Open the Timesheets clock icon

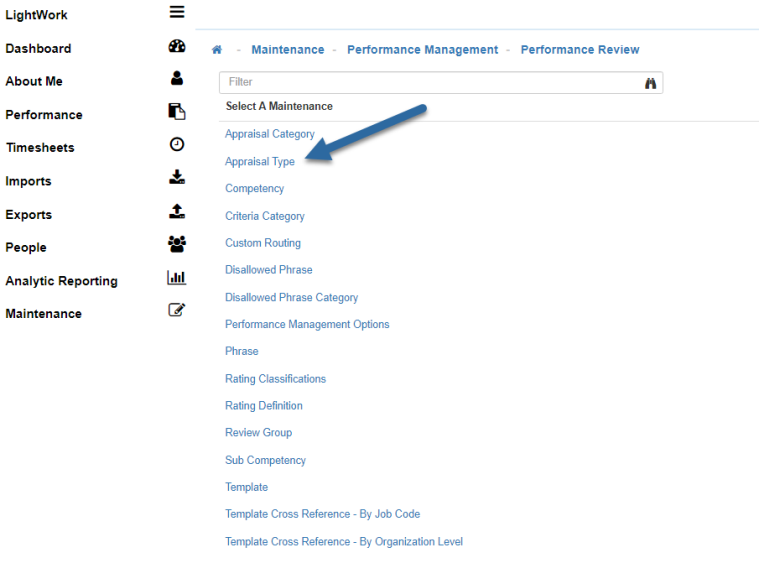(177, 145)
